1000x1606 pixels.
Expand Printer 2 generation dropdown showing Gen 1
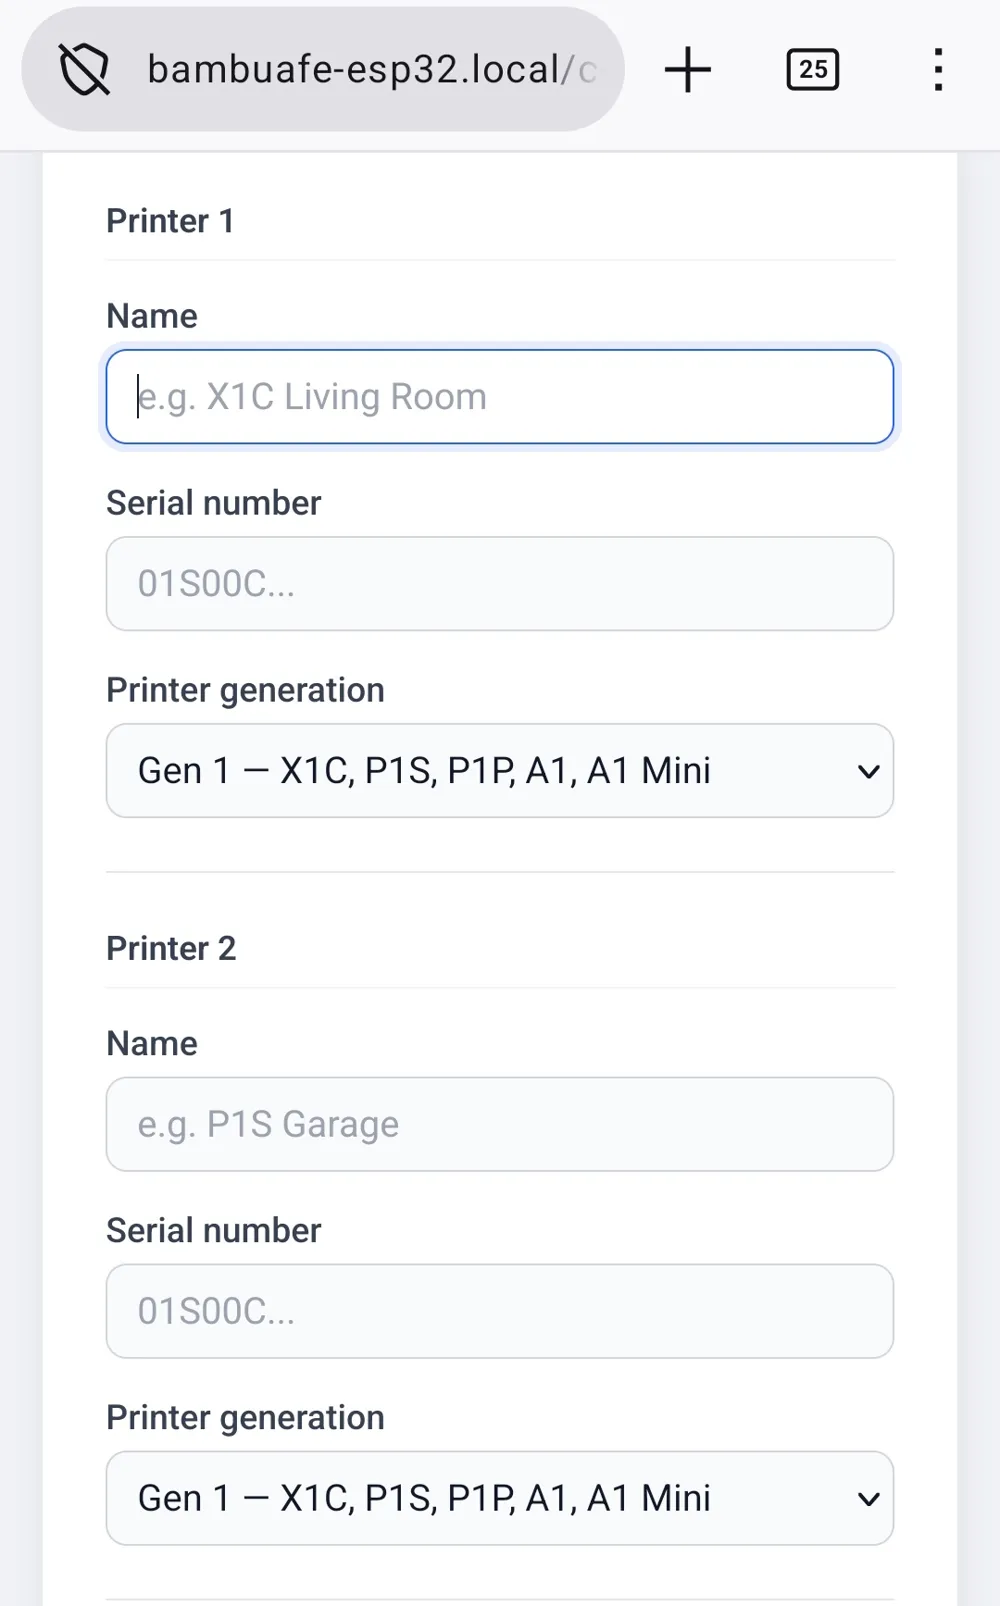[500, 1498]
